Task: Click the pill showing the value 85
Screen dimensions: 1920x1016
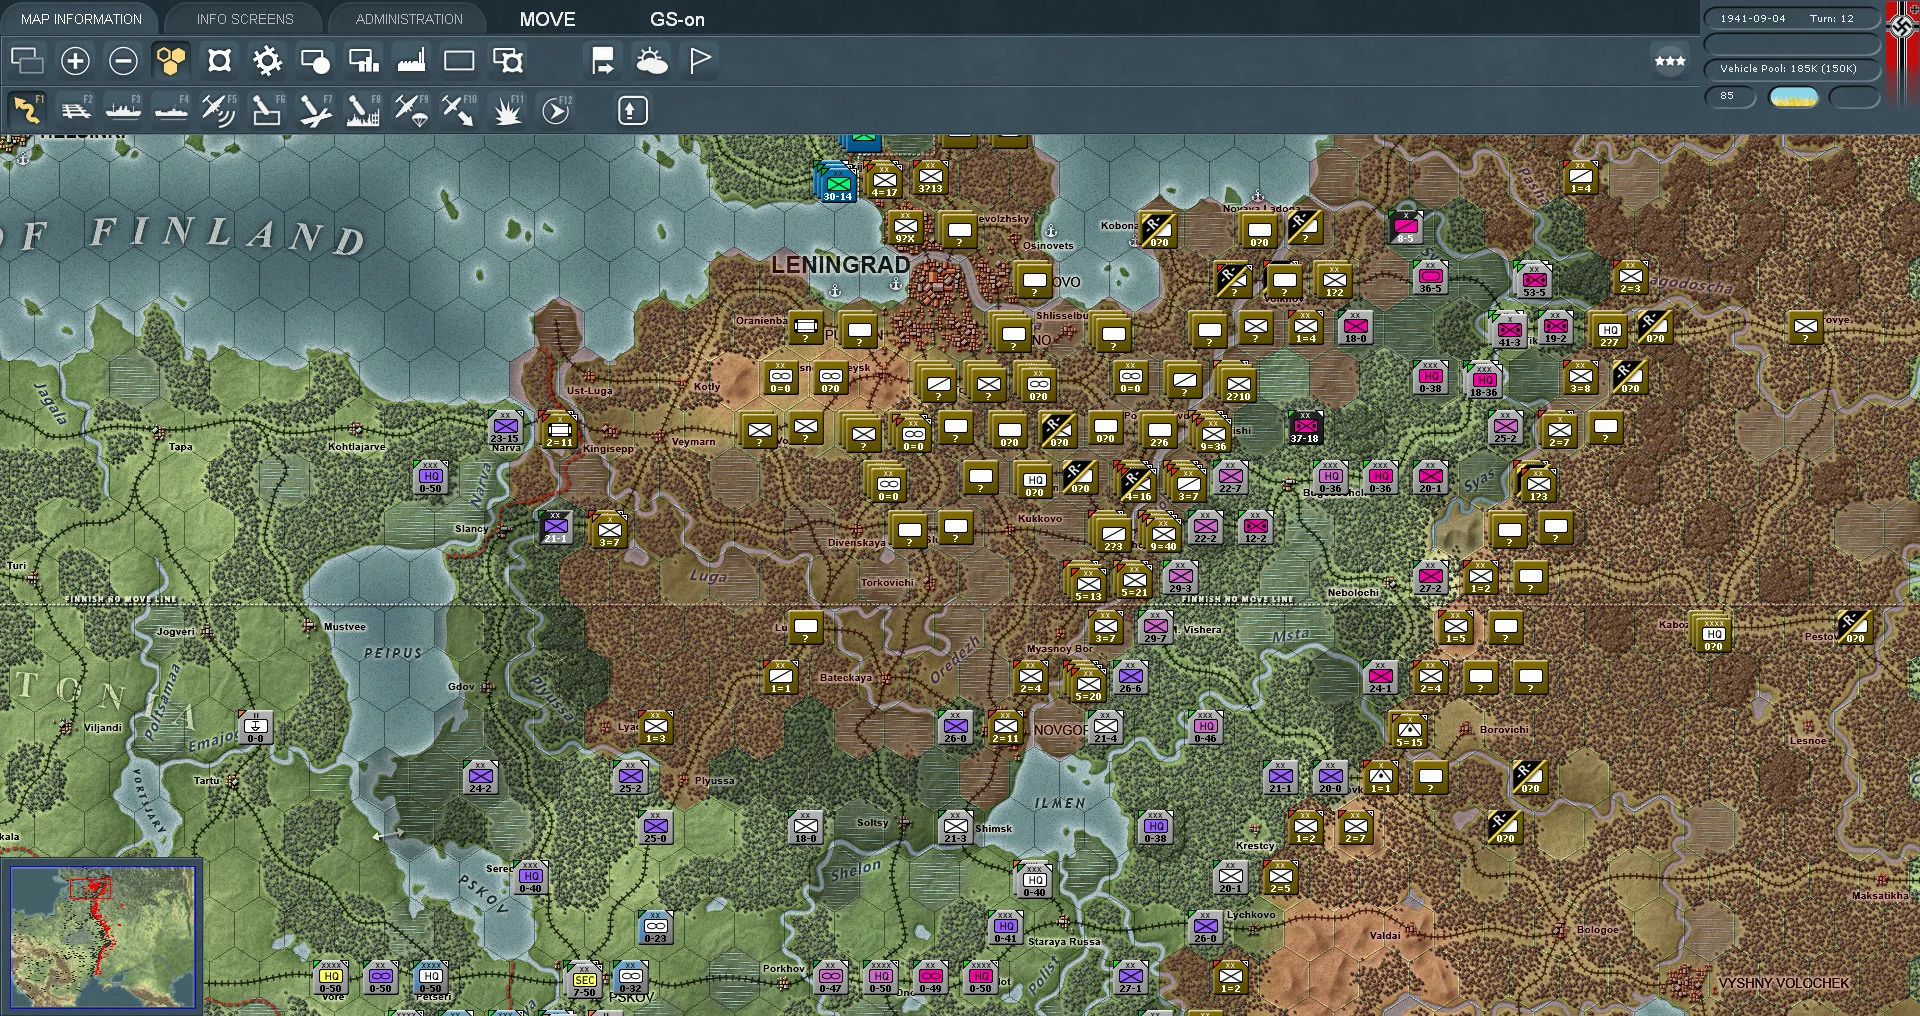Action: (x=1730, y=96)
